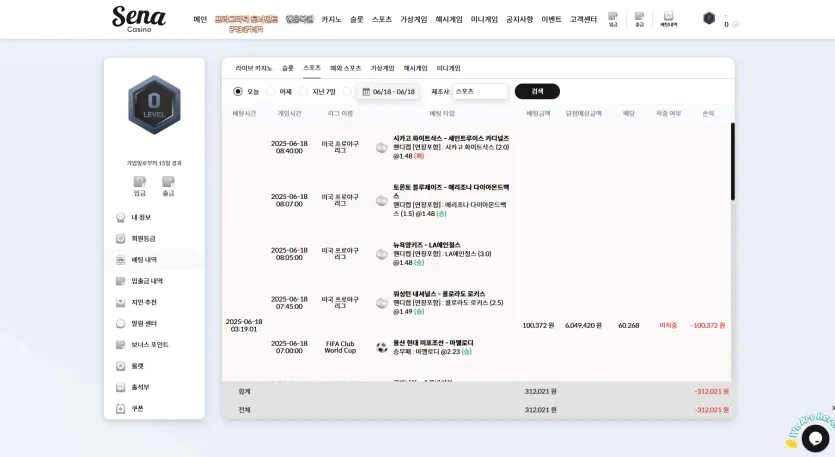This screenshot has height=457, width=835.
Task: Click 손익 column header
Action: coord(708,113)
